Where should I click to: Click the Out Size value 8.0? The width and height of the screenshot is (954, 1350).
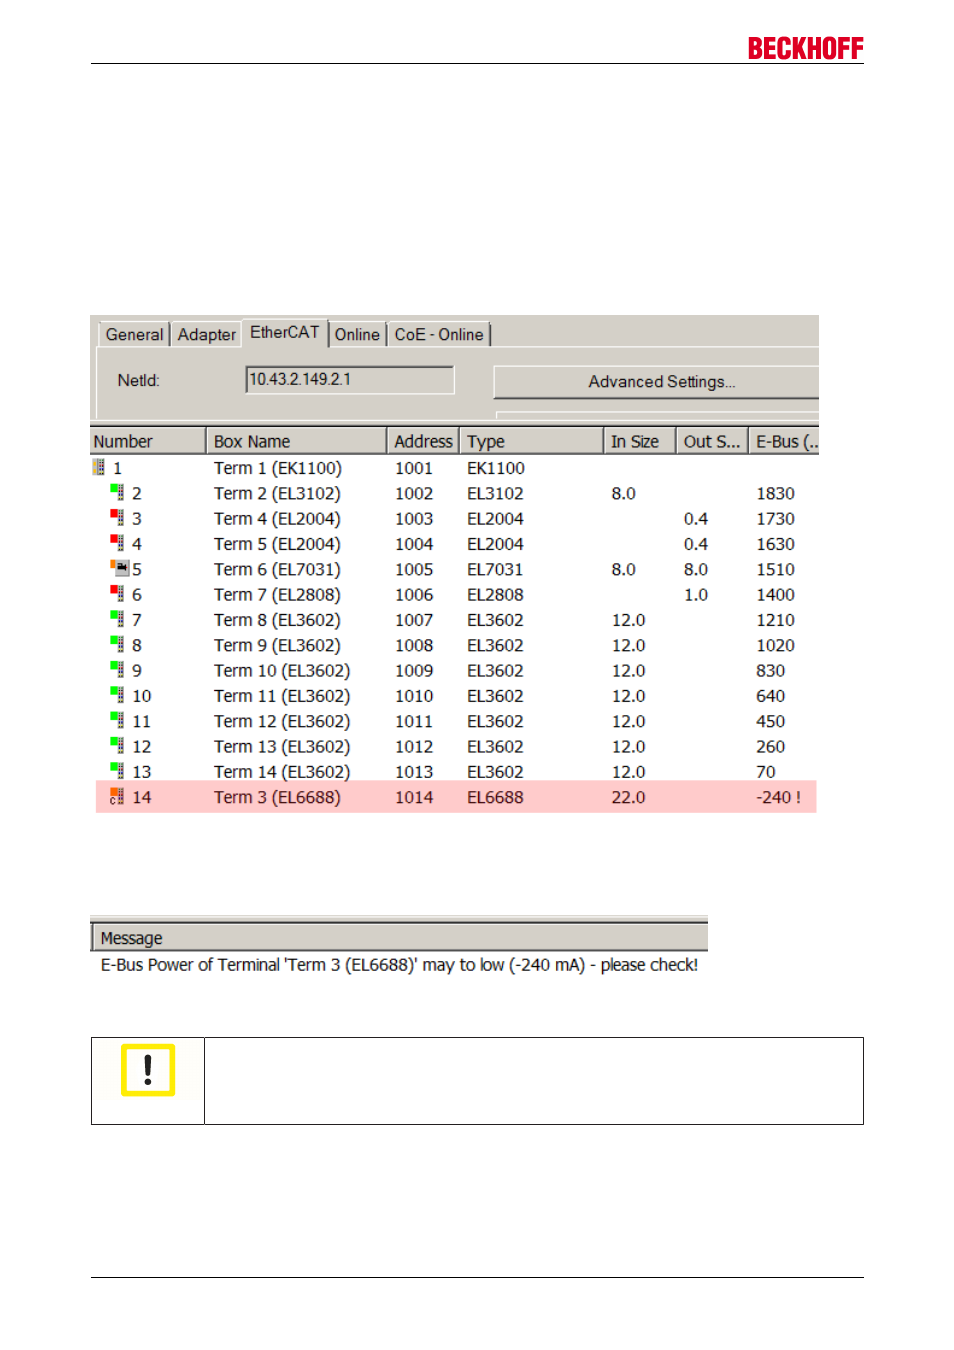point(696,569)
